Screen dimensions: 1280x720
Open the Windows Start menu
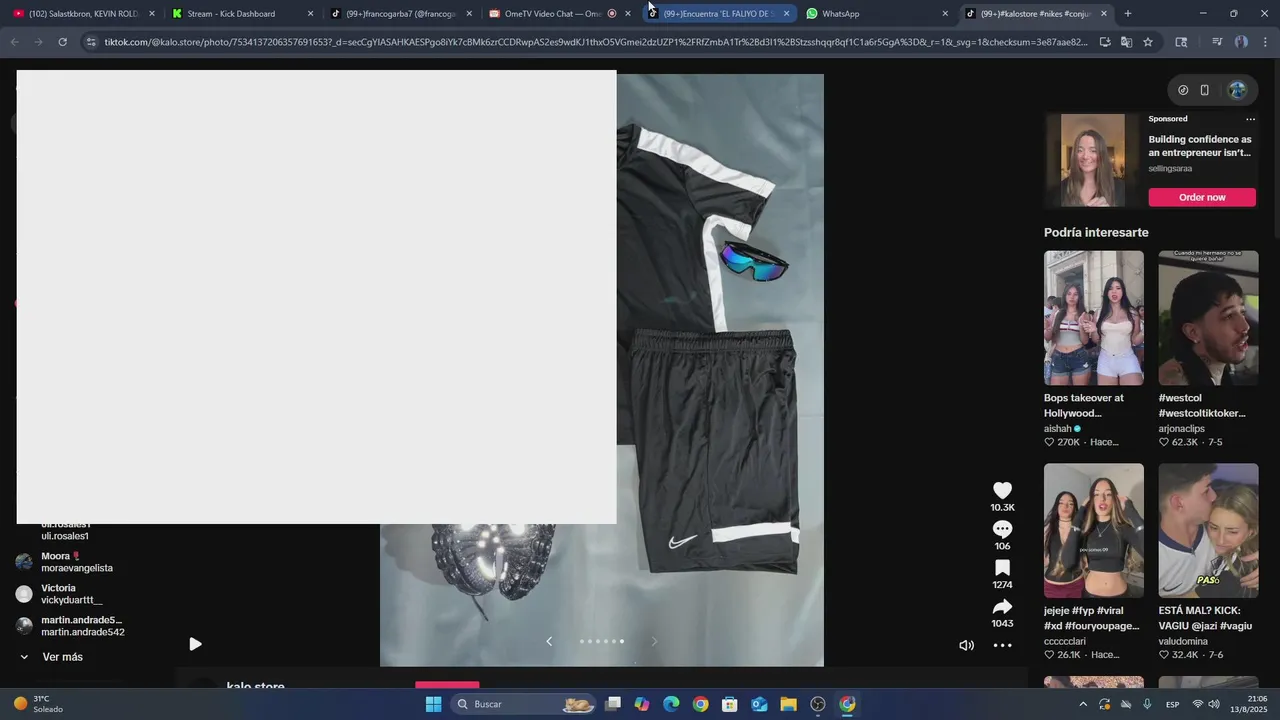pyautogui.click(x=433, y=704)
